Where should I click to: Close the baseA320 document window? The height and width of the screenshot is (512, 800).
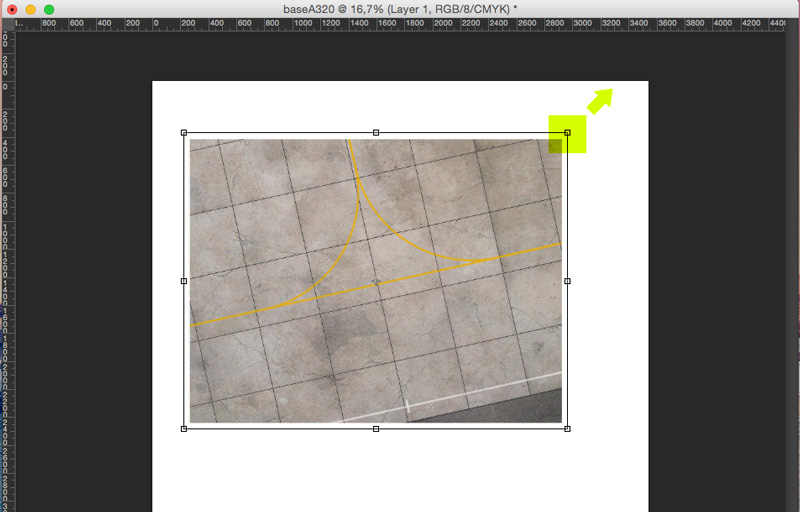12,10
